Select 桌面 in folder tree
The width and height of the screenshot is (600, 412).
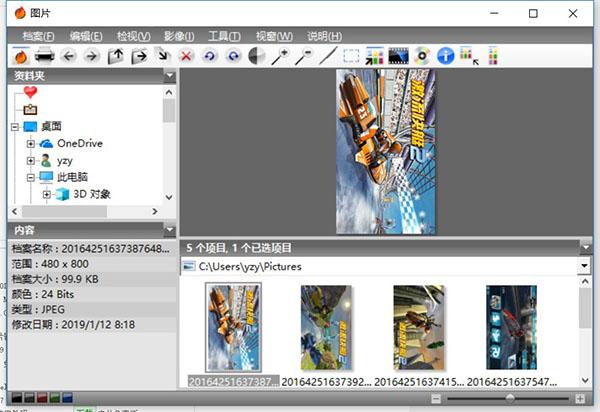51,126
